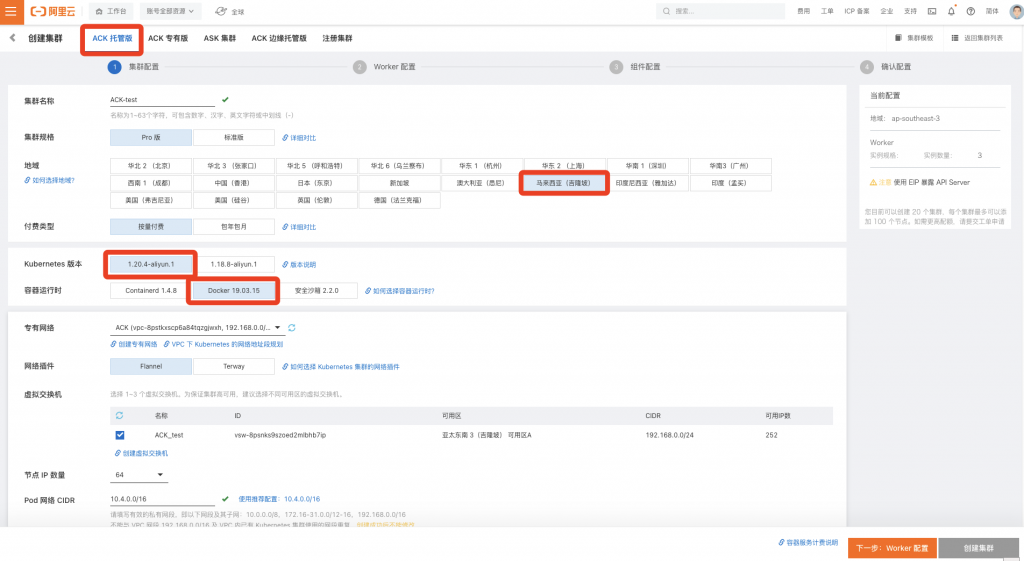Select region 德国 (法兰克福)
Viewport: 1024px width, 561px height.
pos(400,200)
